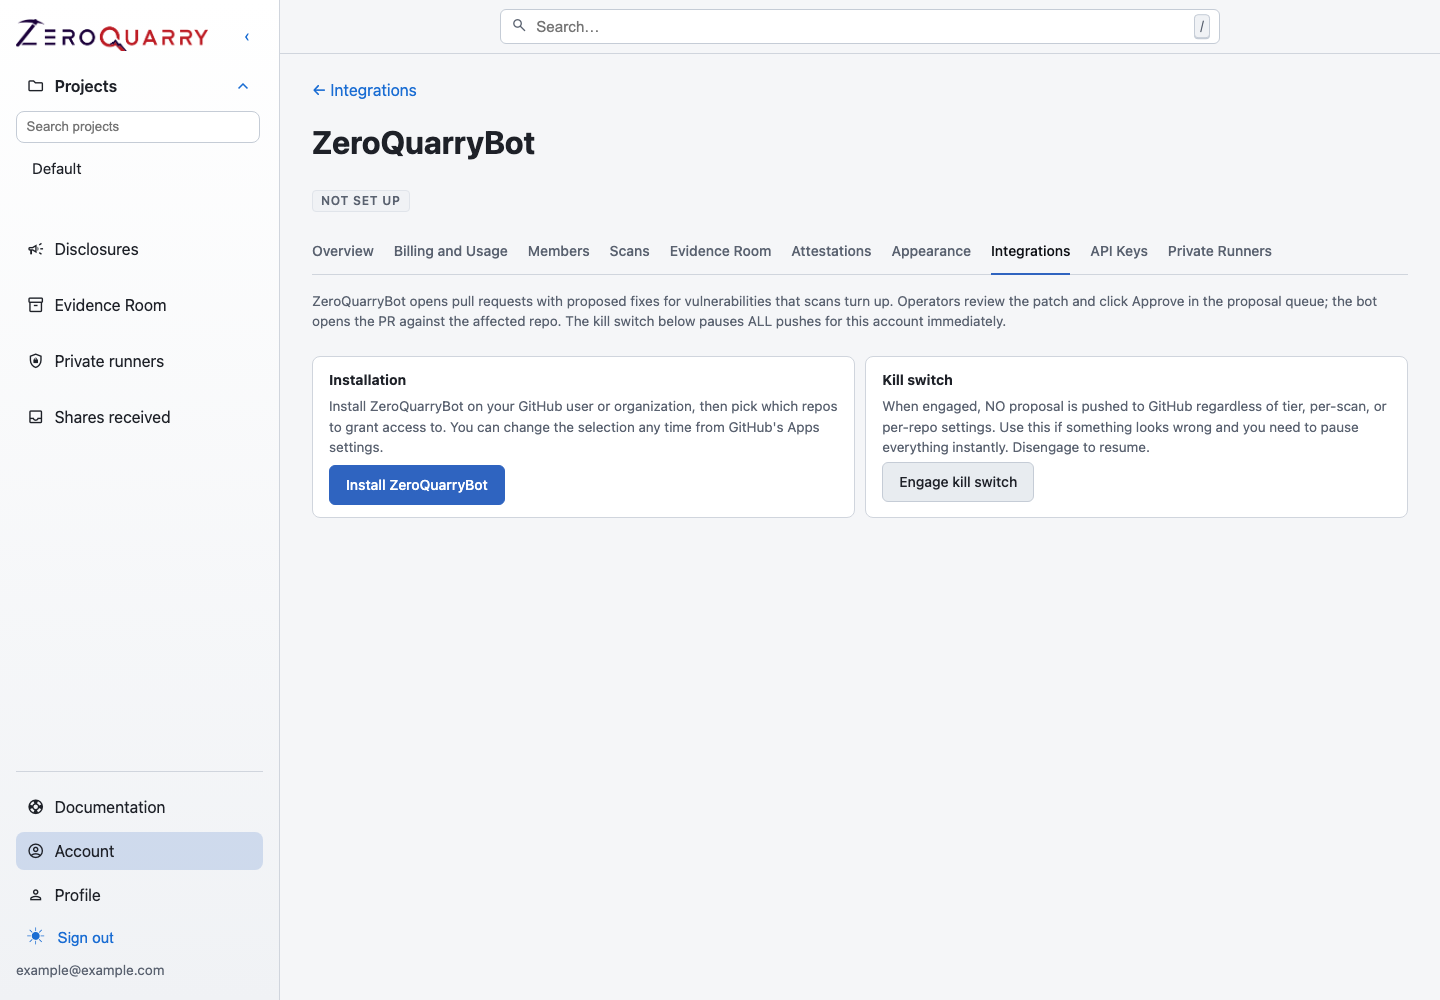
Task: Click the Evidence Room archive icon
Action: point(36,305)
